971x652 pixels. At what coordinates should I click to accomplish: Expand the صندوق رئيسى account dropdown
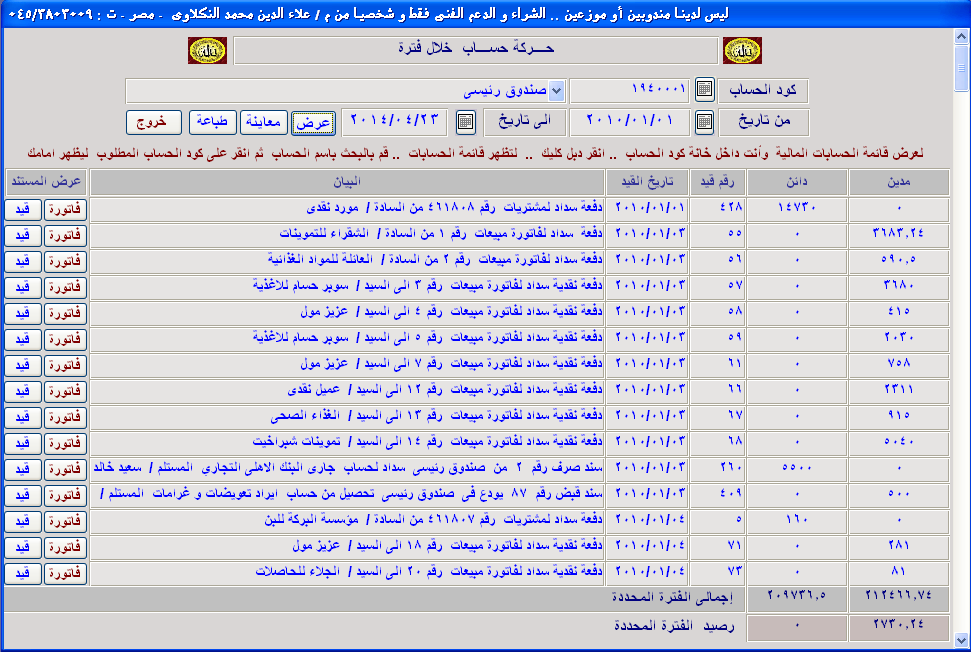[x=557, y=91]
